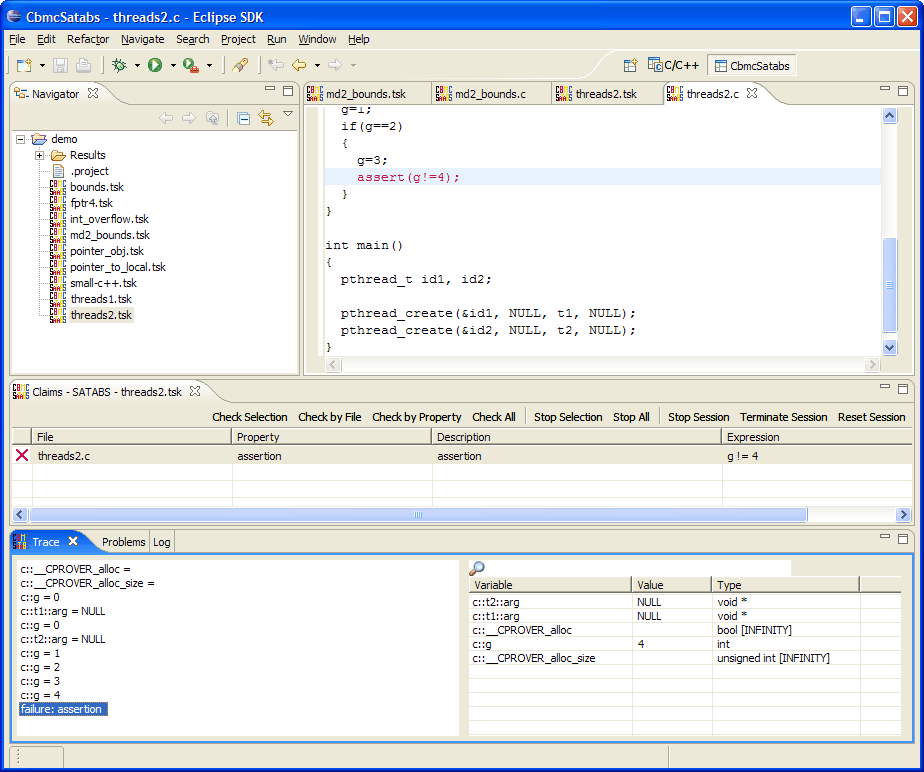Viewport: 924px width, 772px height.
Task: Close the Navigator view tab
Action: coord(93,93)
